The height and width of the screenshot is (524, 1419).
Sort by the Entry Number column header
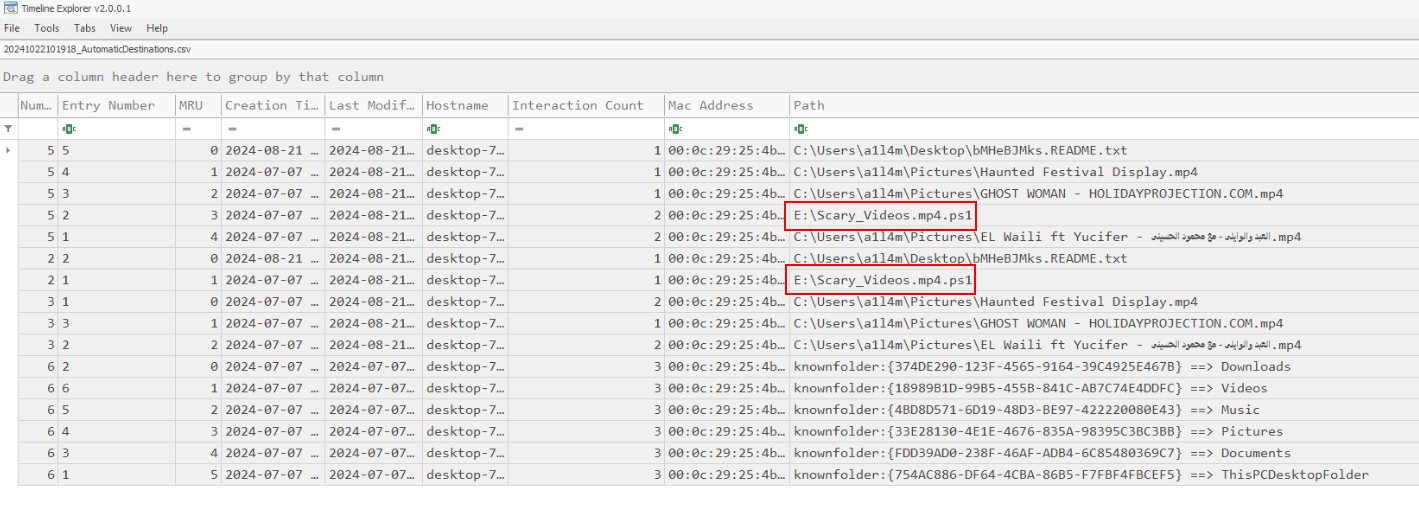[116, 105]
